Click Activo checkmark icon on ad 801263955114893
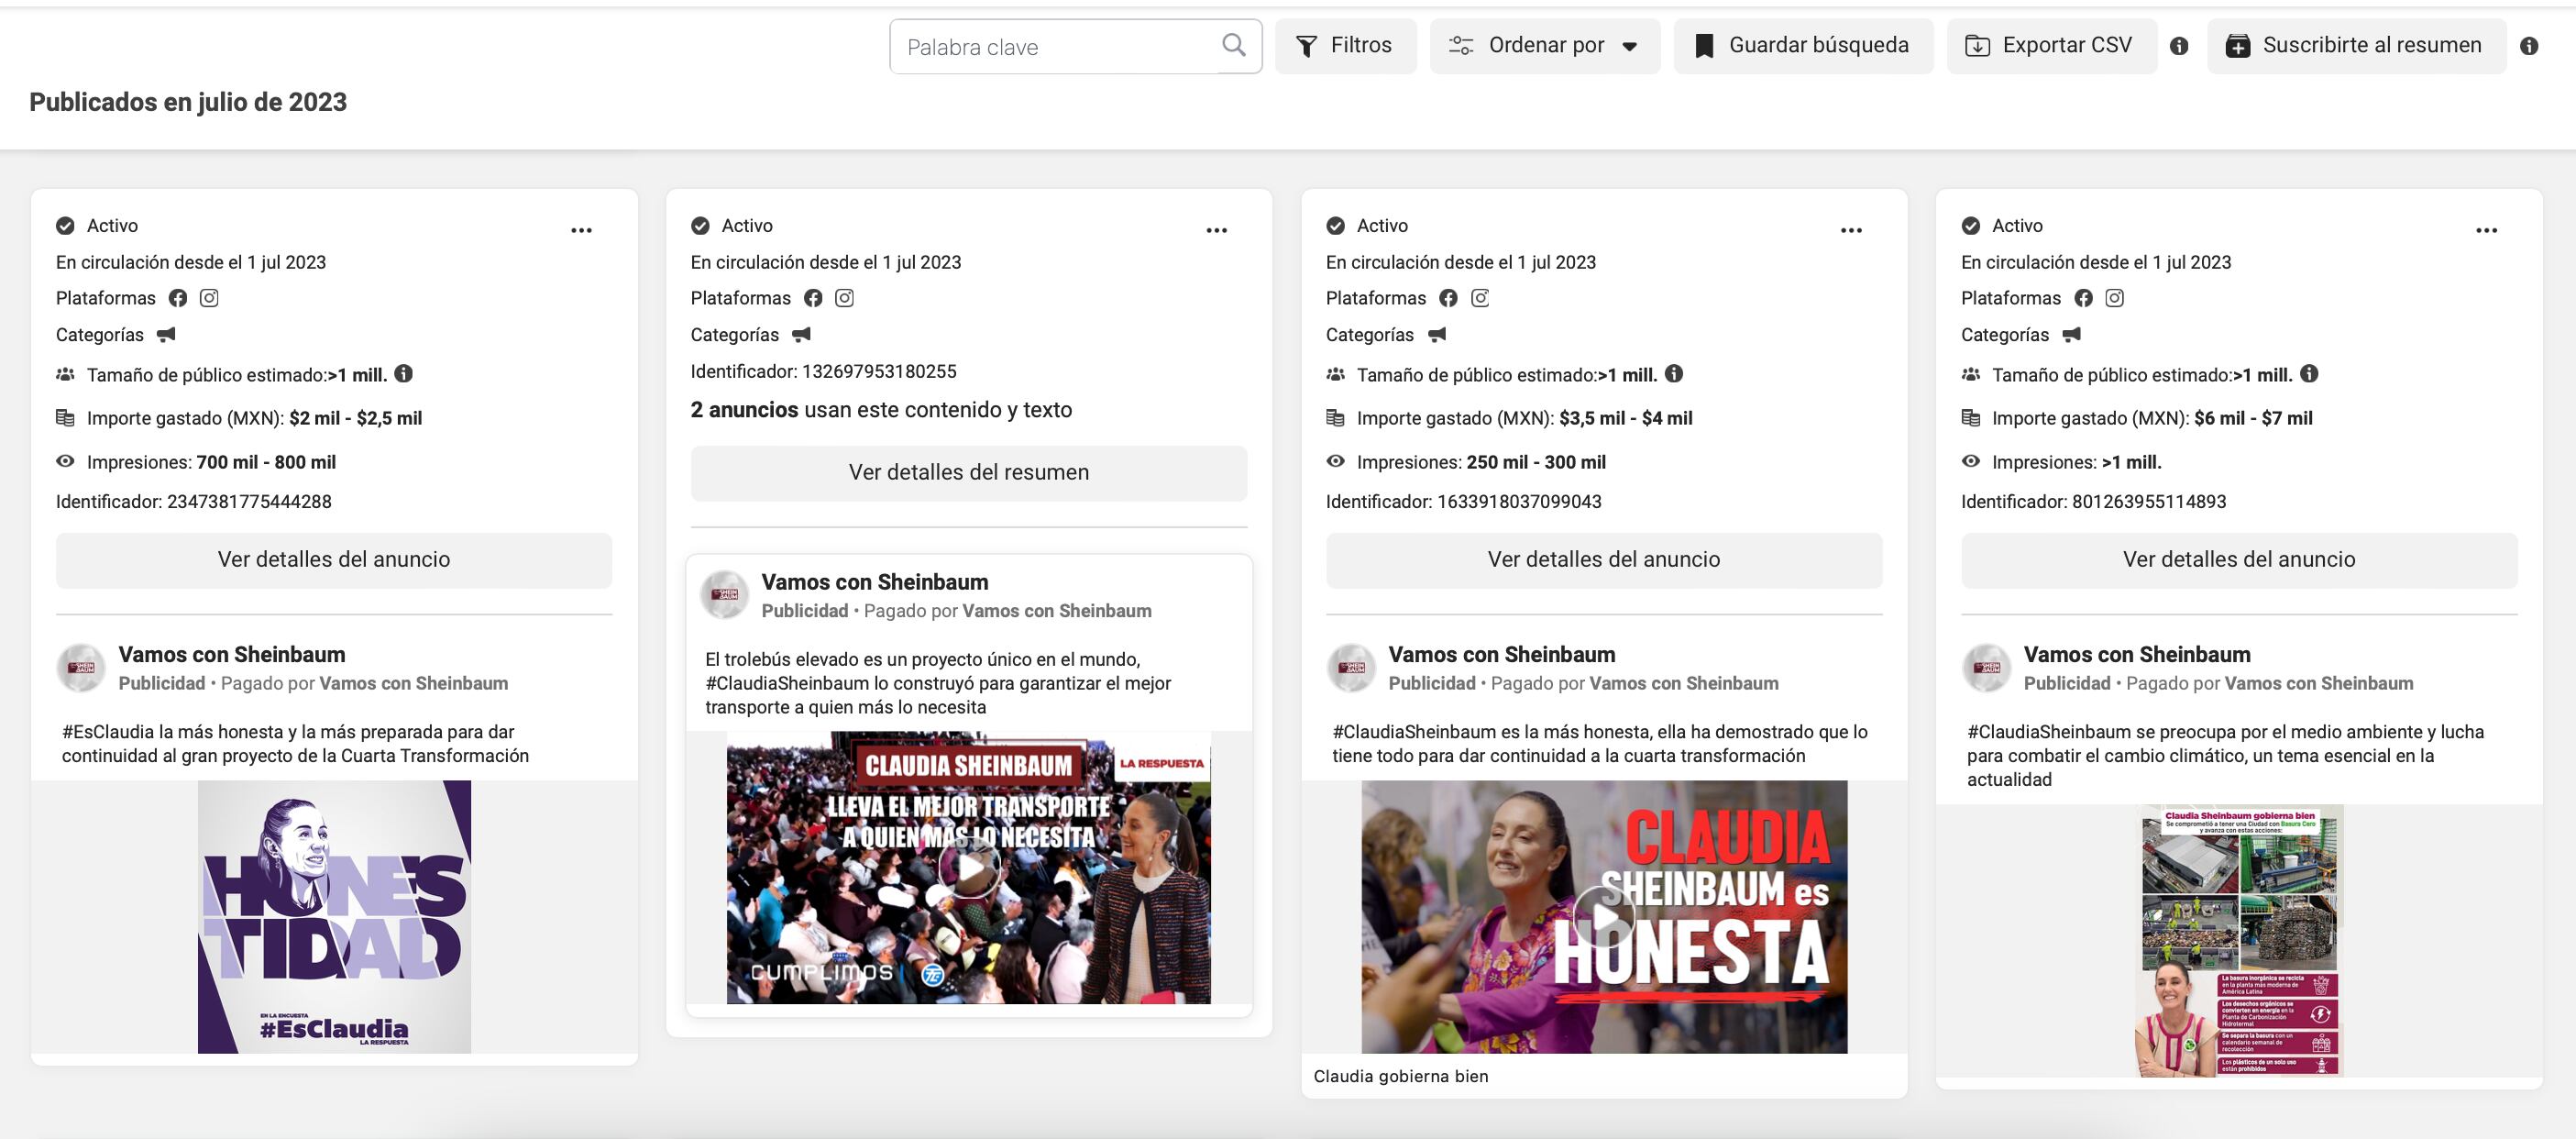This screenshot has width=2576, height=1139. coord(1971,226)
